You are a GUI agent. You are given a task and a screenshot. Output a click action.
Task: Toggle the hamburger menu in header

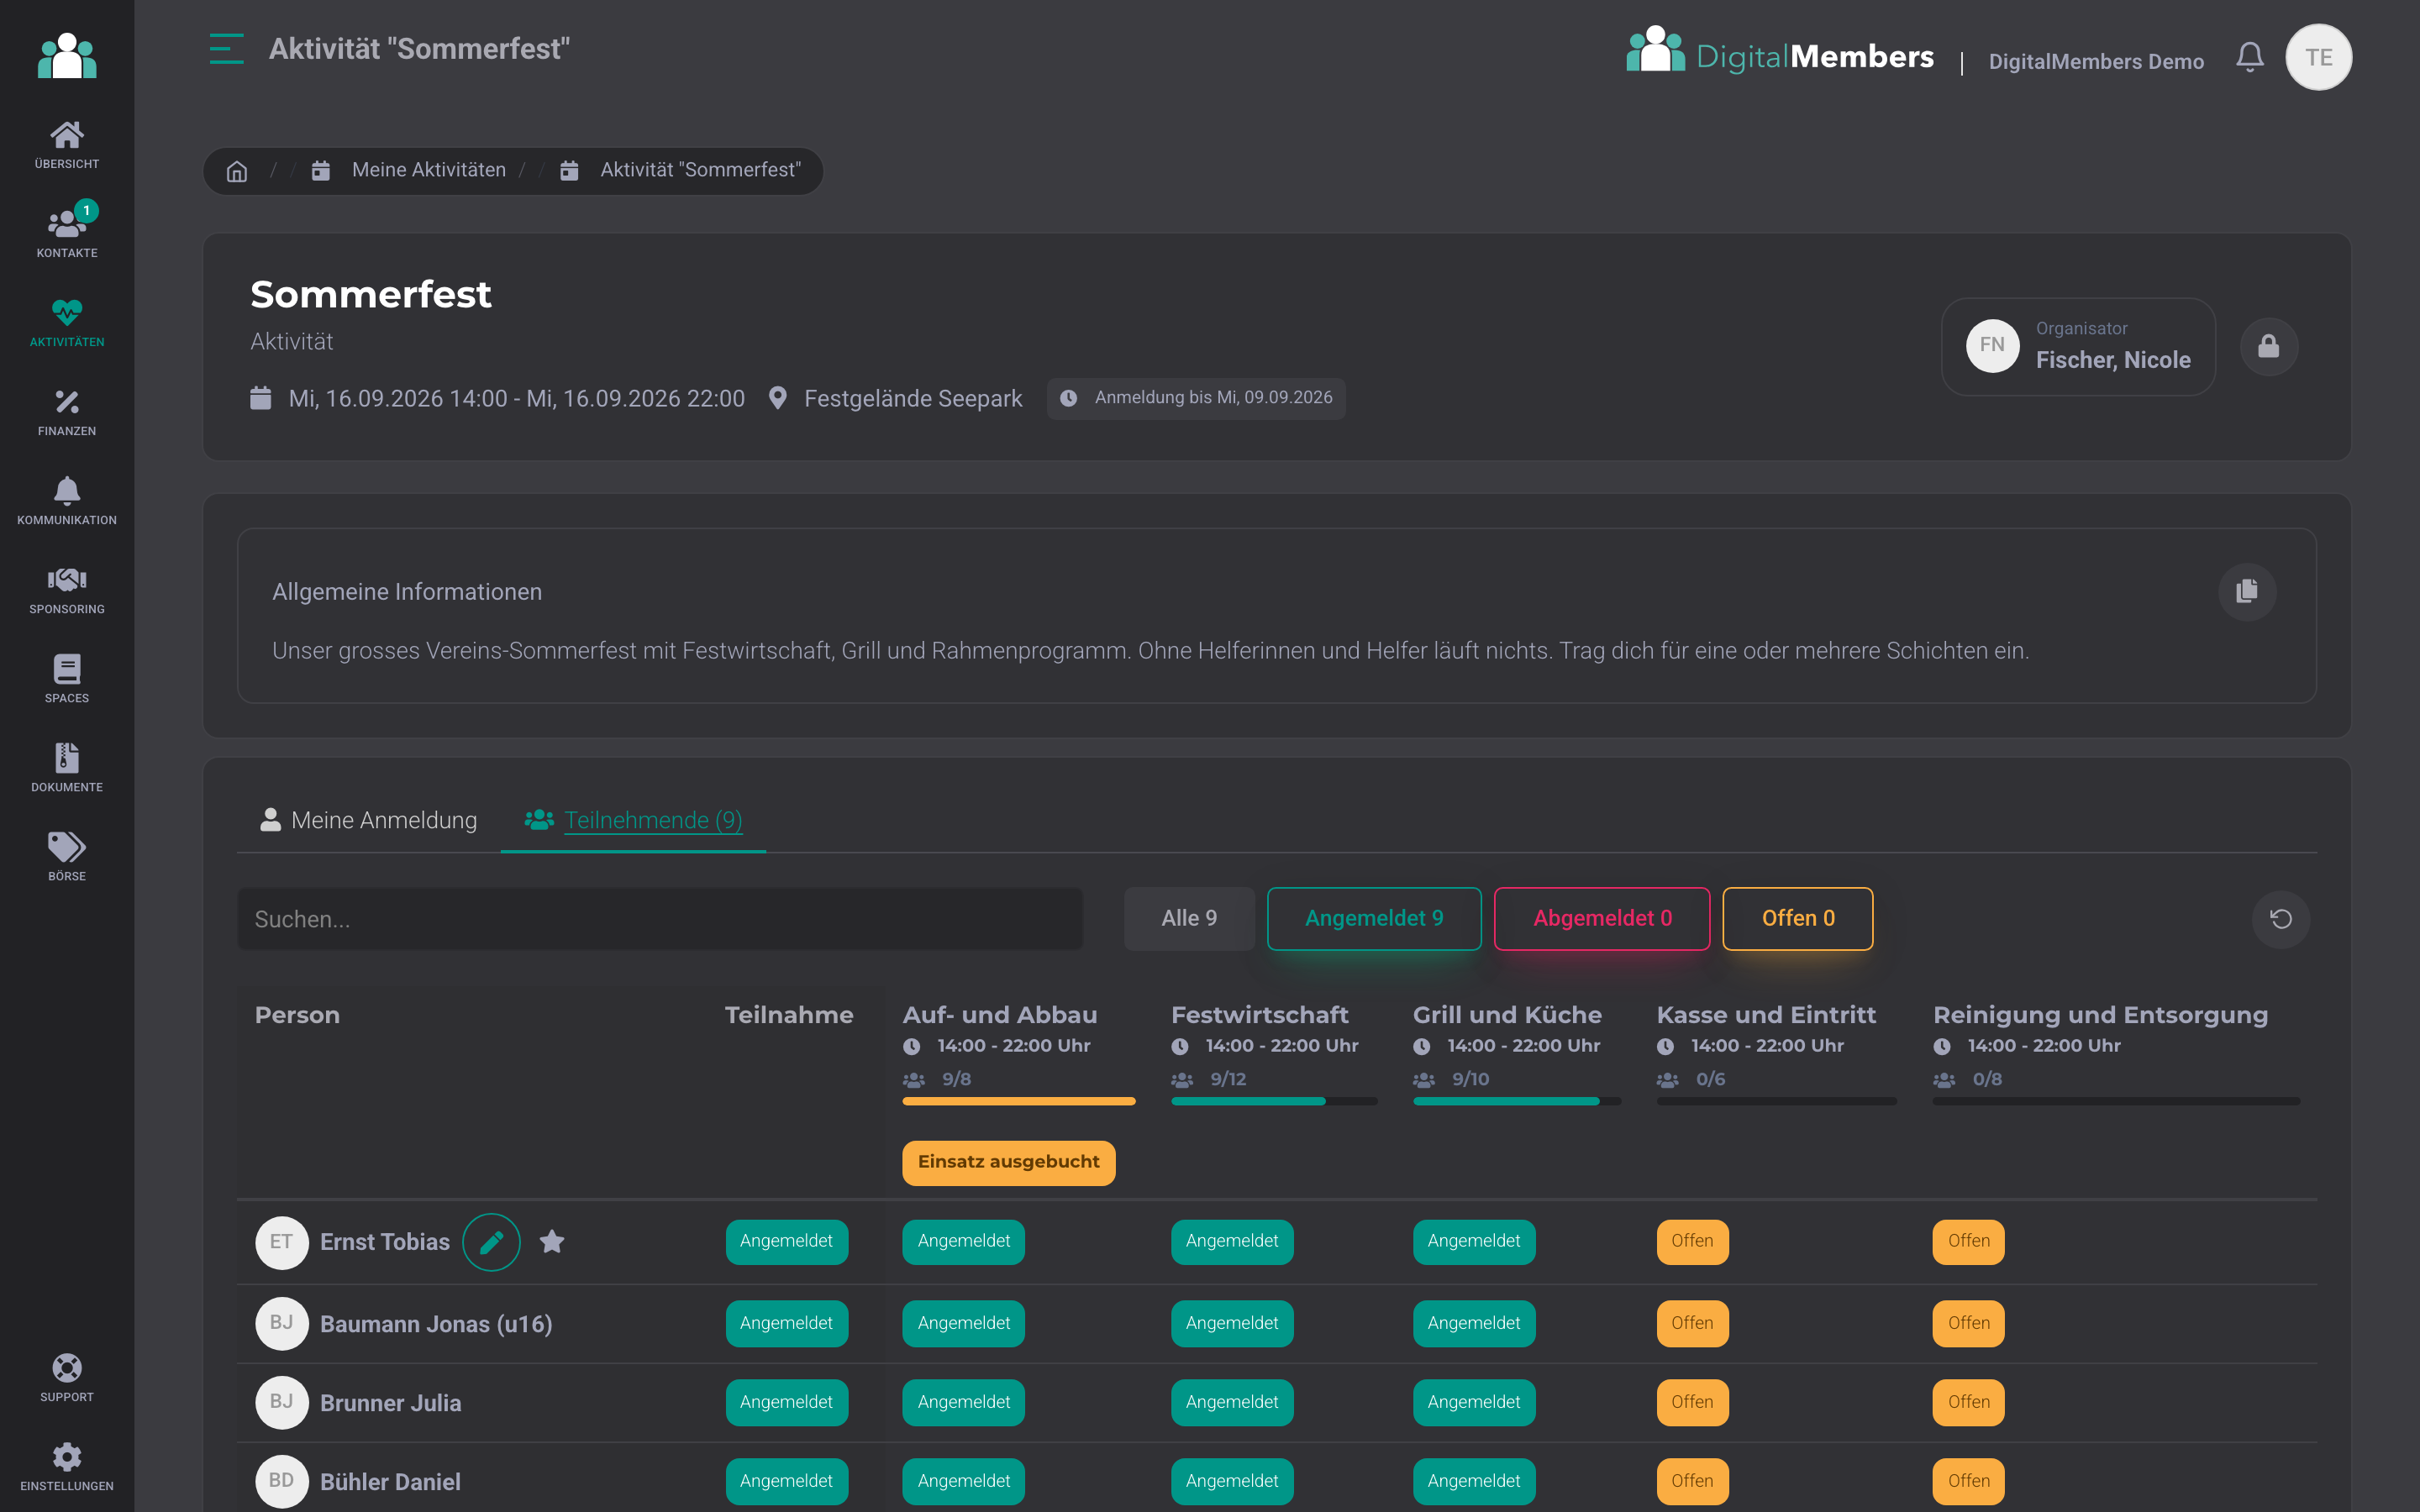coord(226,49)
